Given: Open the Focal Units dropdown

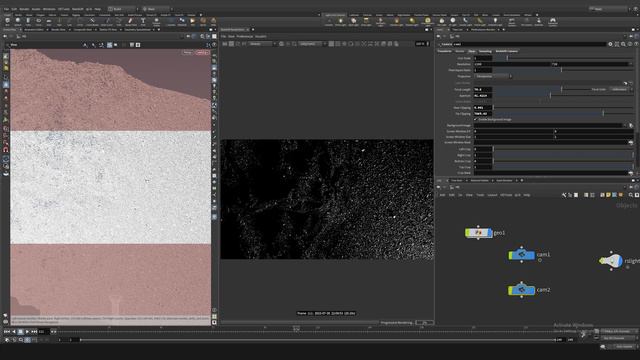Looking at the screenshot, I should [x=620, y=89].
